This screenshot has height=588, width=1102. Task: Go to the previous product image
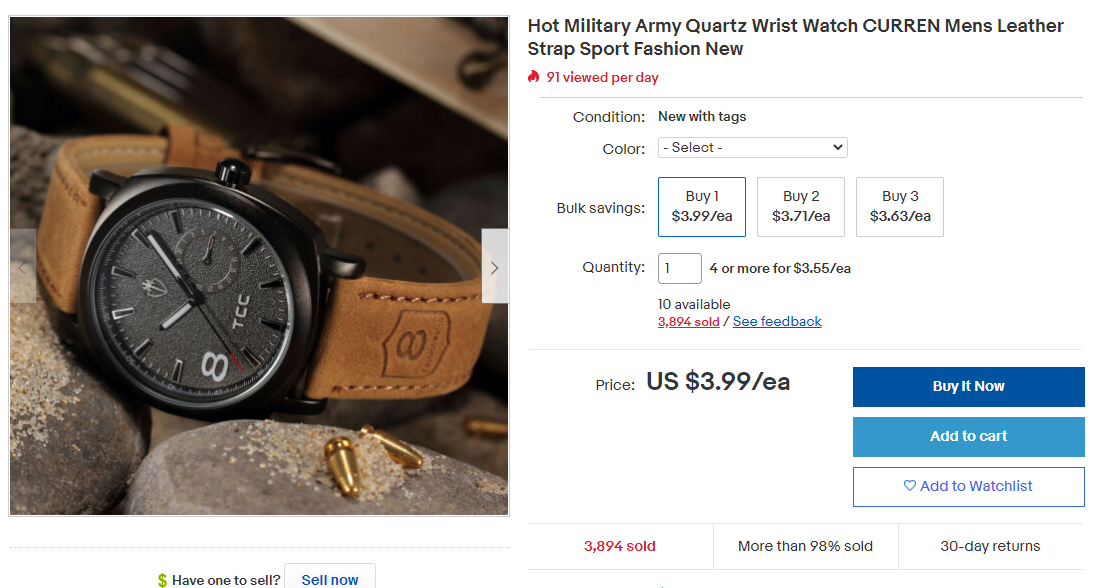click(23, 267)
